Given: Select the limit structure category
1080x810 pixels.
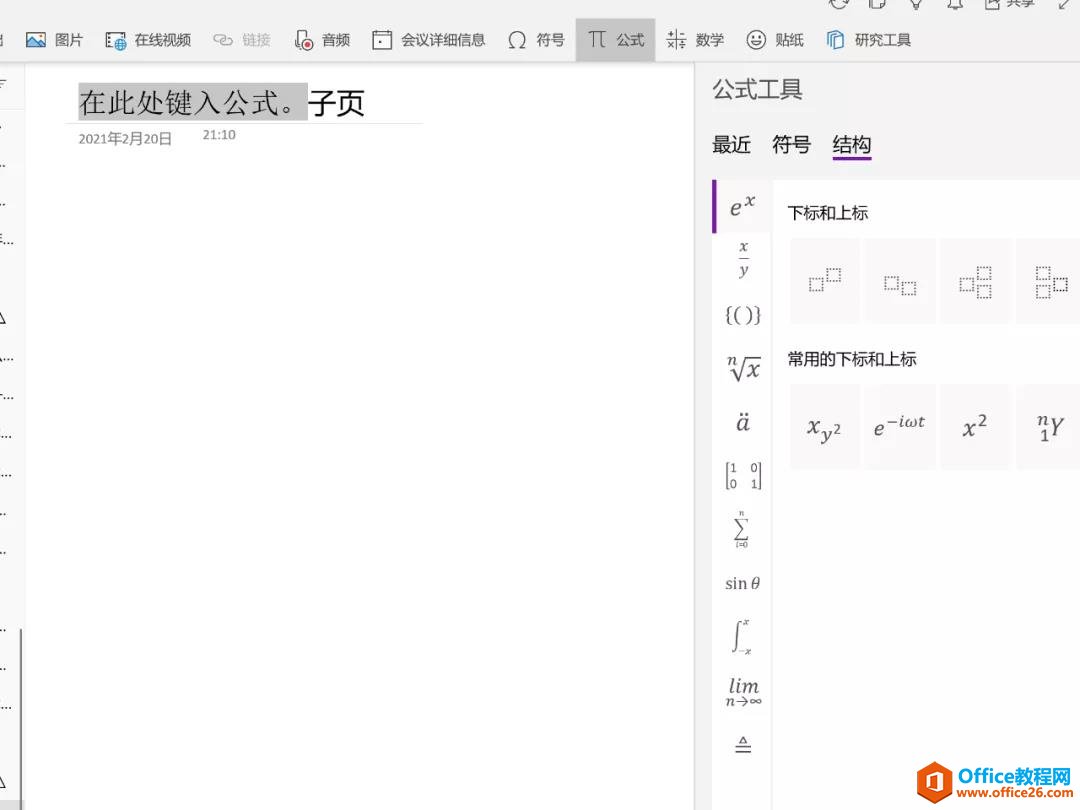Looking at the screenshot, I should coord(742,690).
